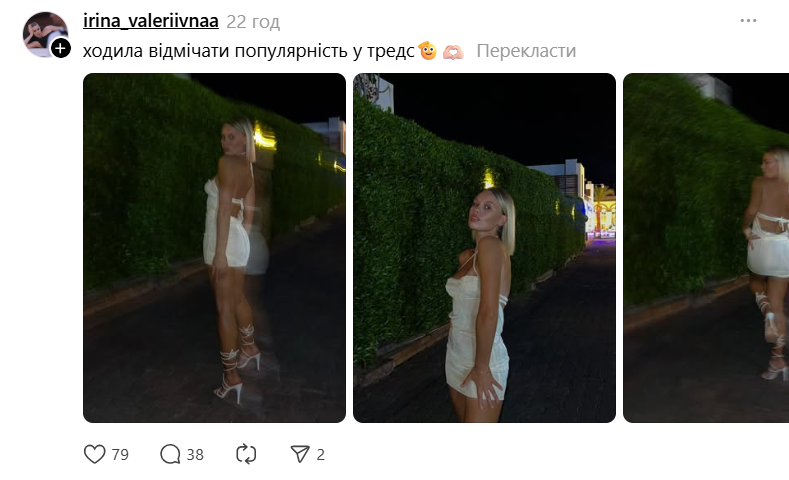Translate post with Перекласти
The image size is (789, 480).
pos(526,51)
